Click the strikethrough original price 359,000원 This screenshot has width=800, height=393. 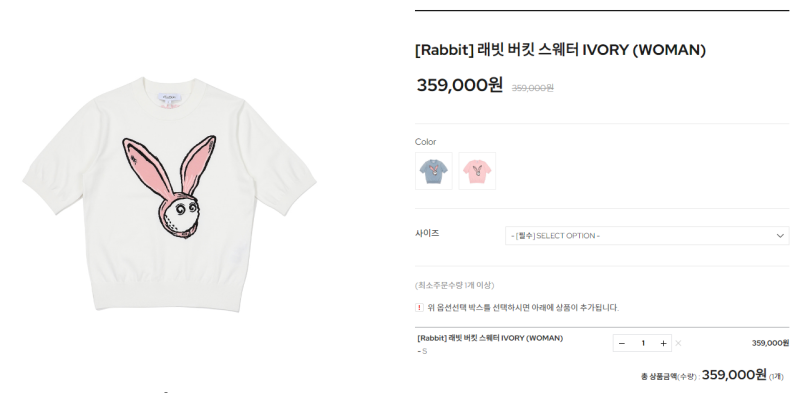click(x=533, y=88)
